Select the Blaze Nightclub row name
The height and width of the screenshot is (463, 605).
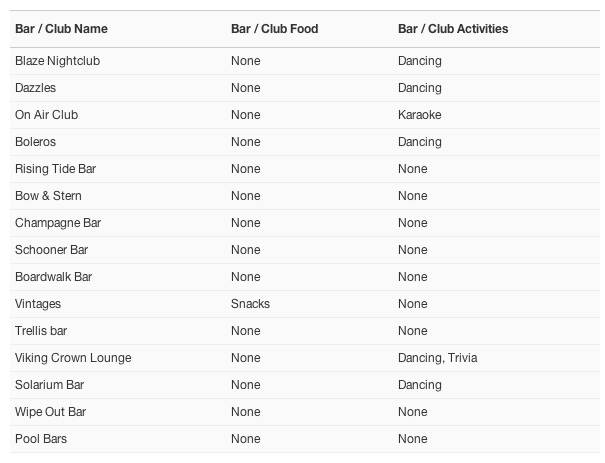tap(57, 61)
